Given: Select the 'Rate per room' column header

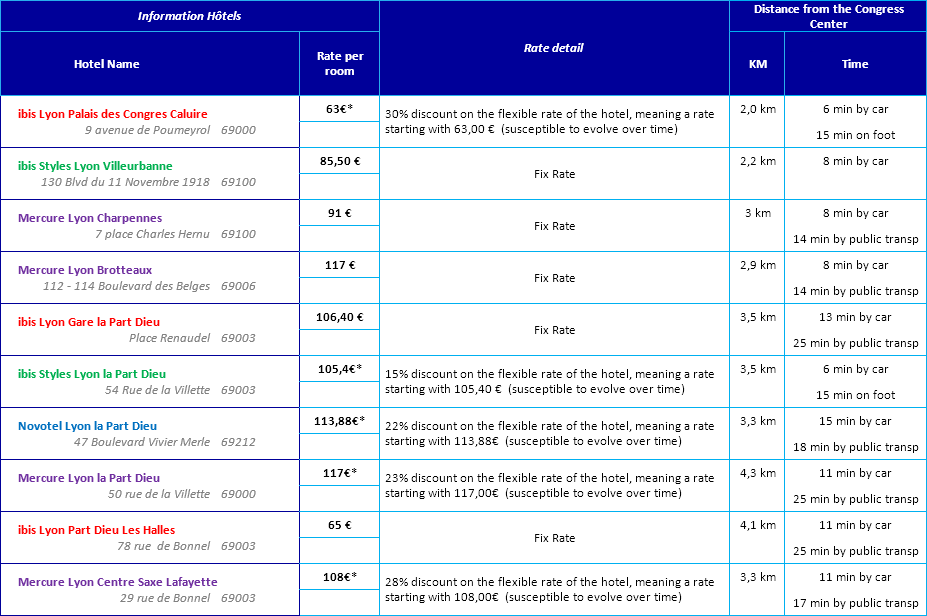Looking at the screenshot, I should [x=340, y=63].
